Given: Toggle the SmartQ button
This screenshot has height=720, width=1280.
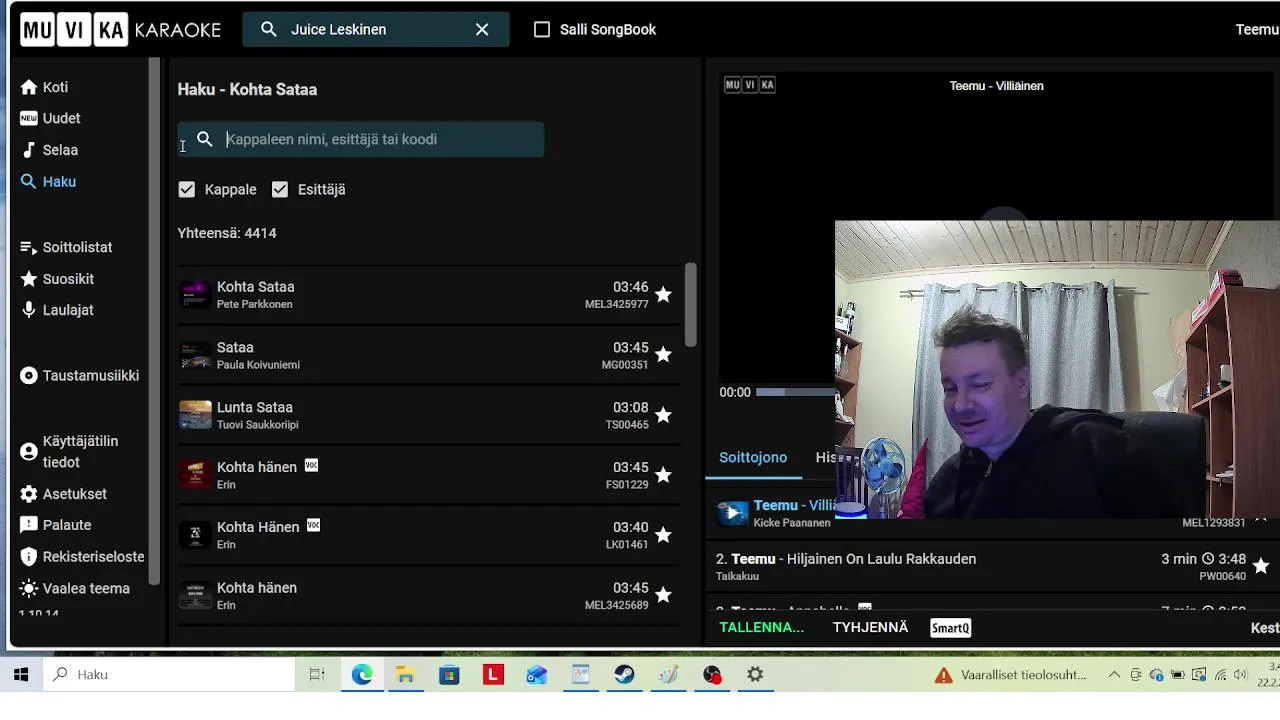Looking at the screenshot, I should tap(950, 628).
